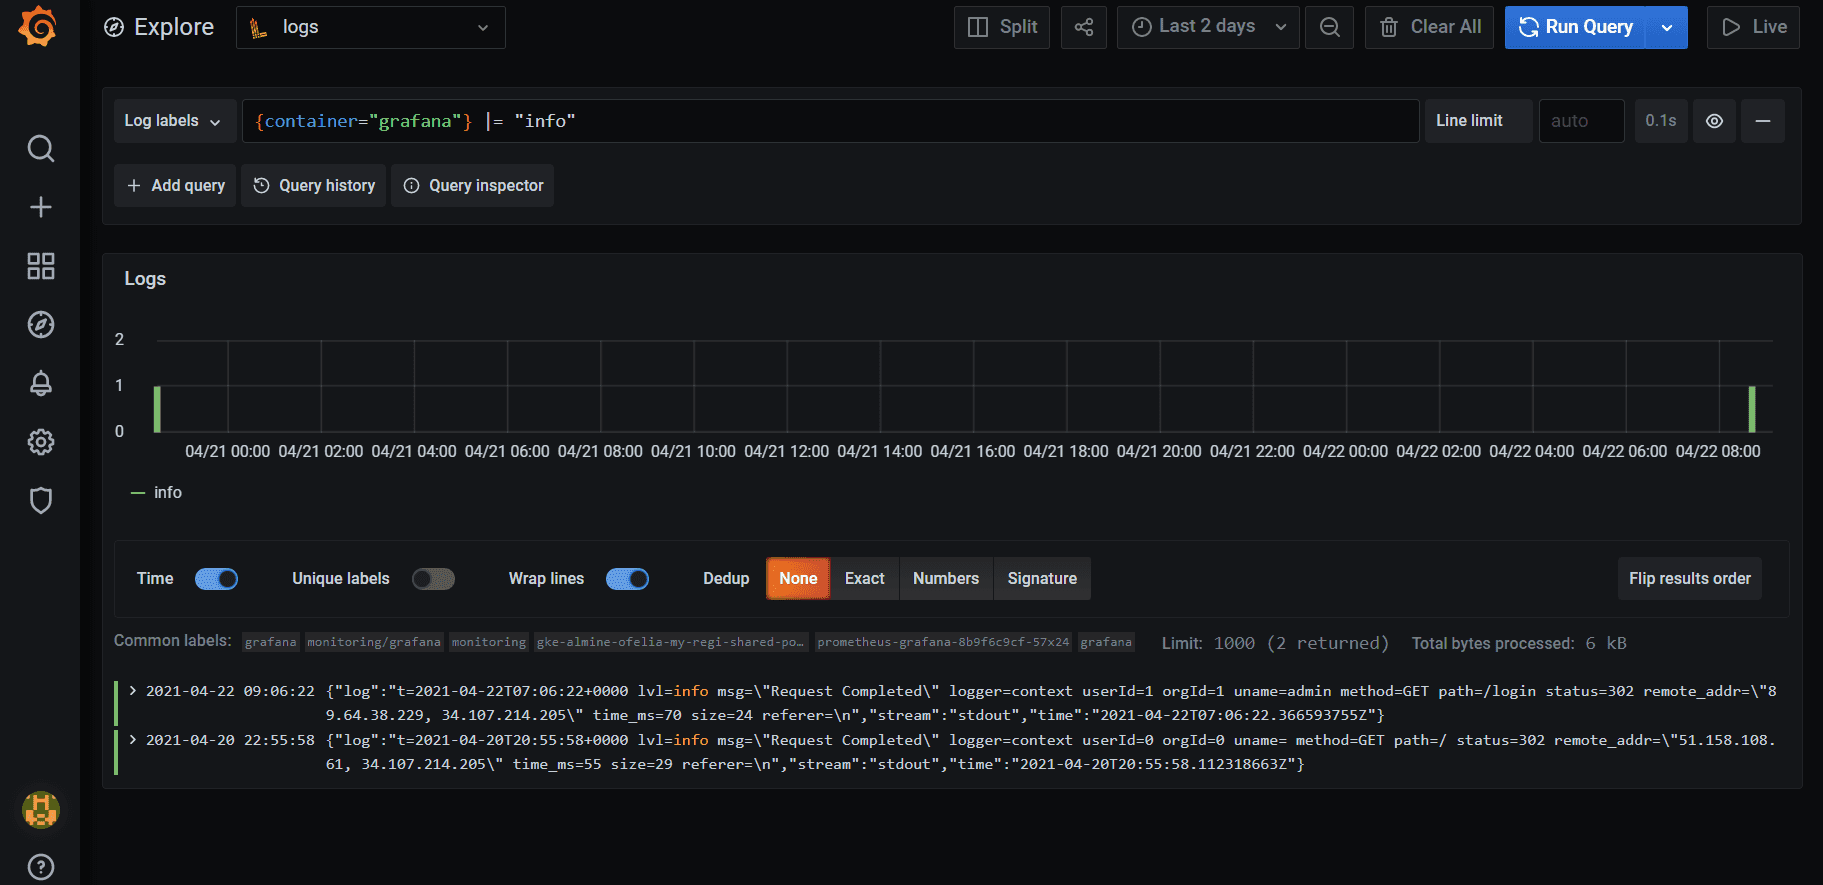Open the Dashboards grid icon
This screenshot has width=1823, height=885.
(x=41, y=266)
